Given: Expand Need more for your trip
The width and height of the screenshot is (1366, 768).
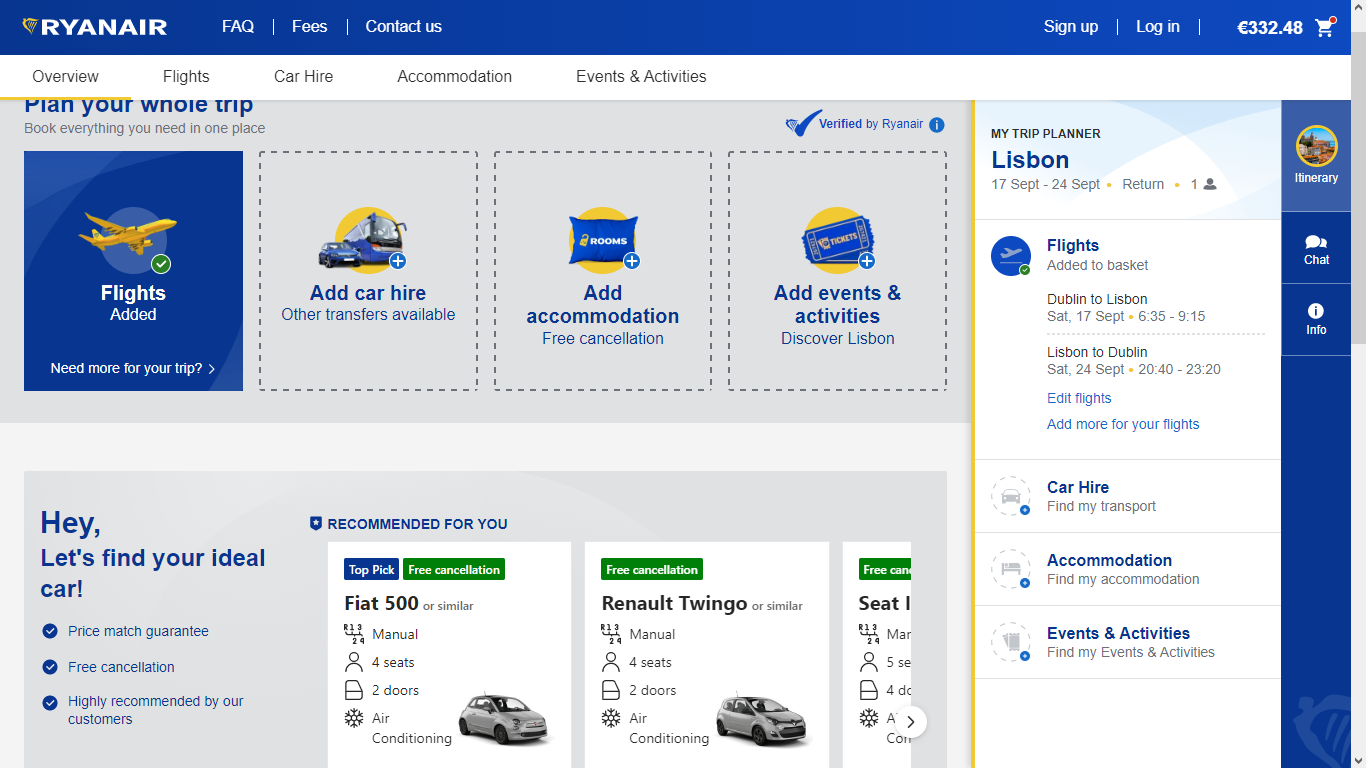Looking at the screenshot, I should coord(133,368).
